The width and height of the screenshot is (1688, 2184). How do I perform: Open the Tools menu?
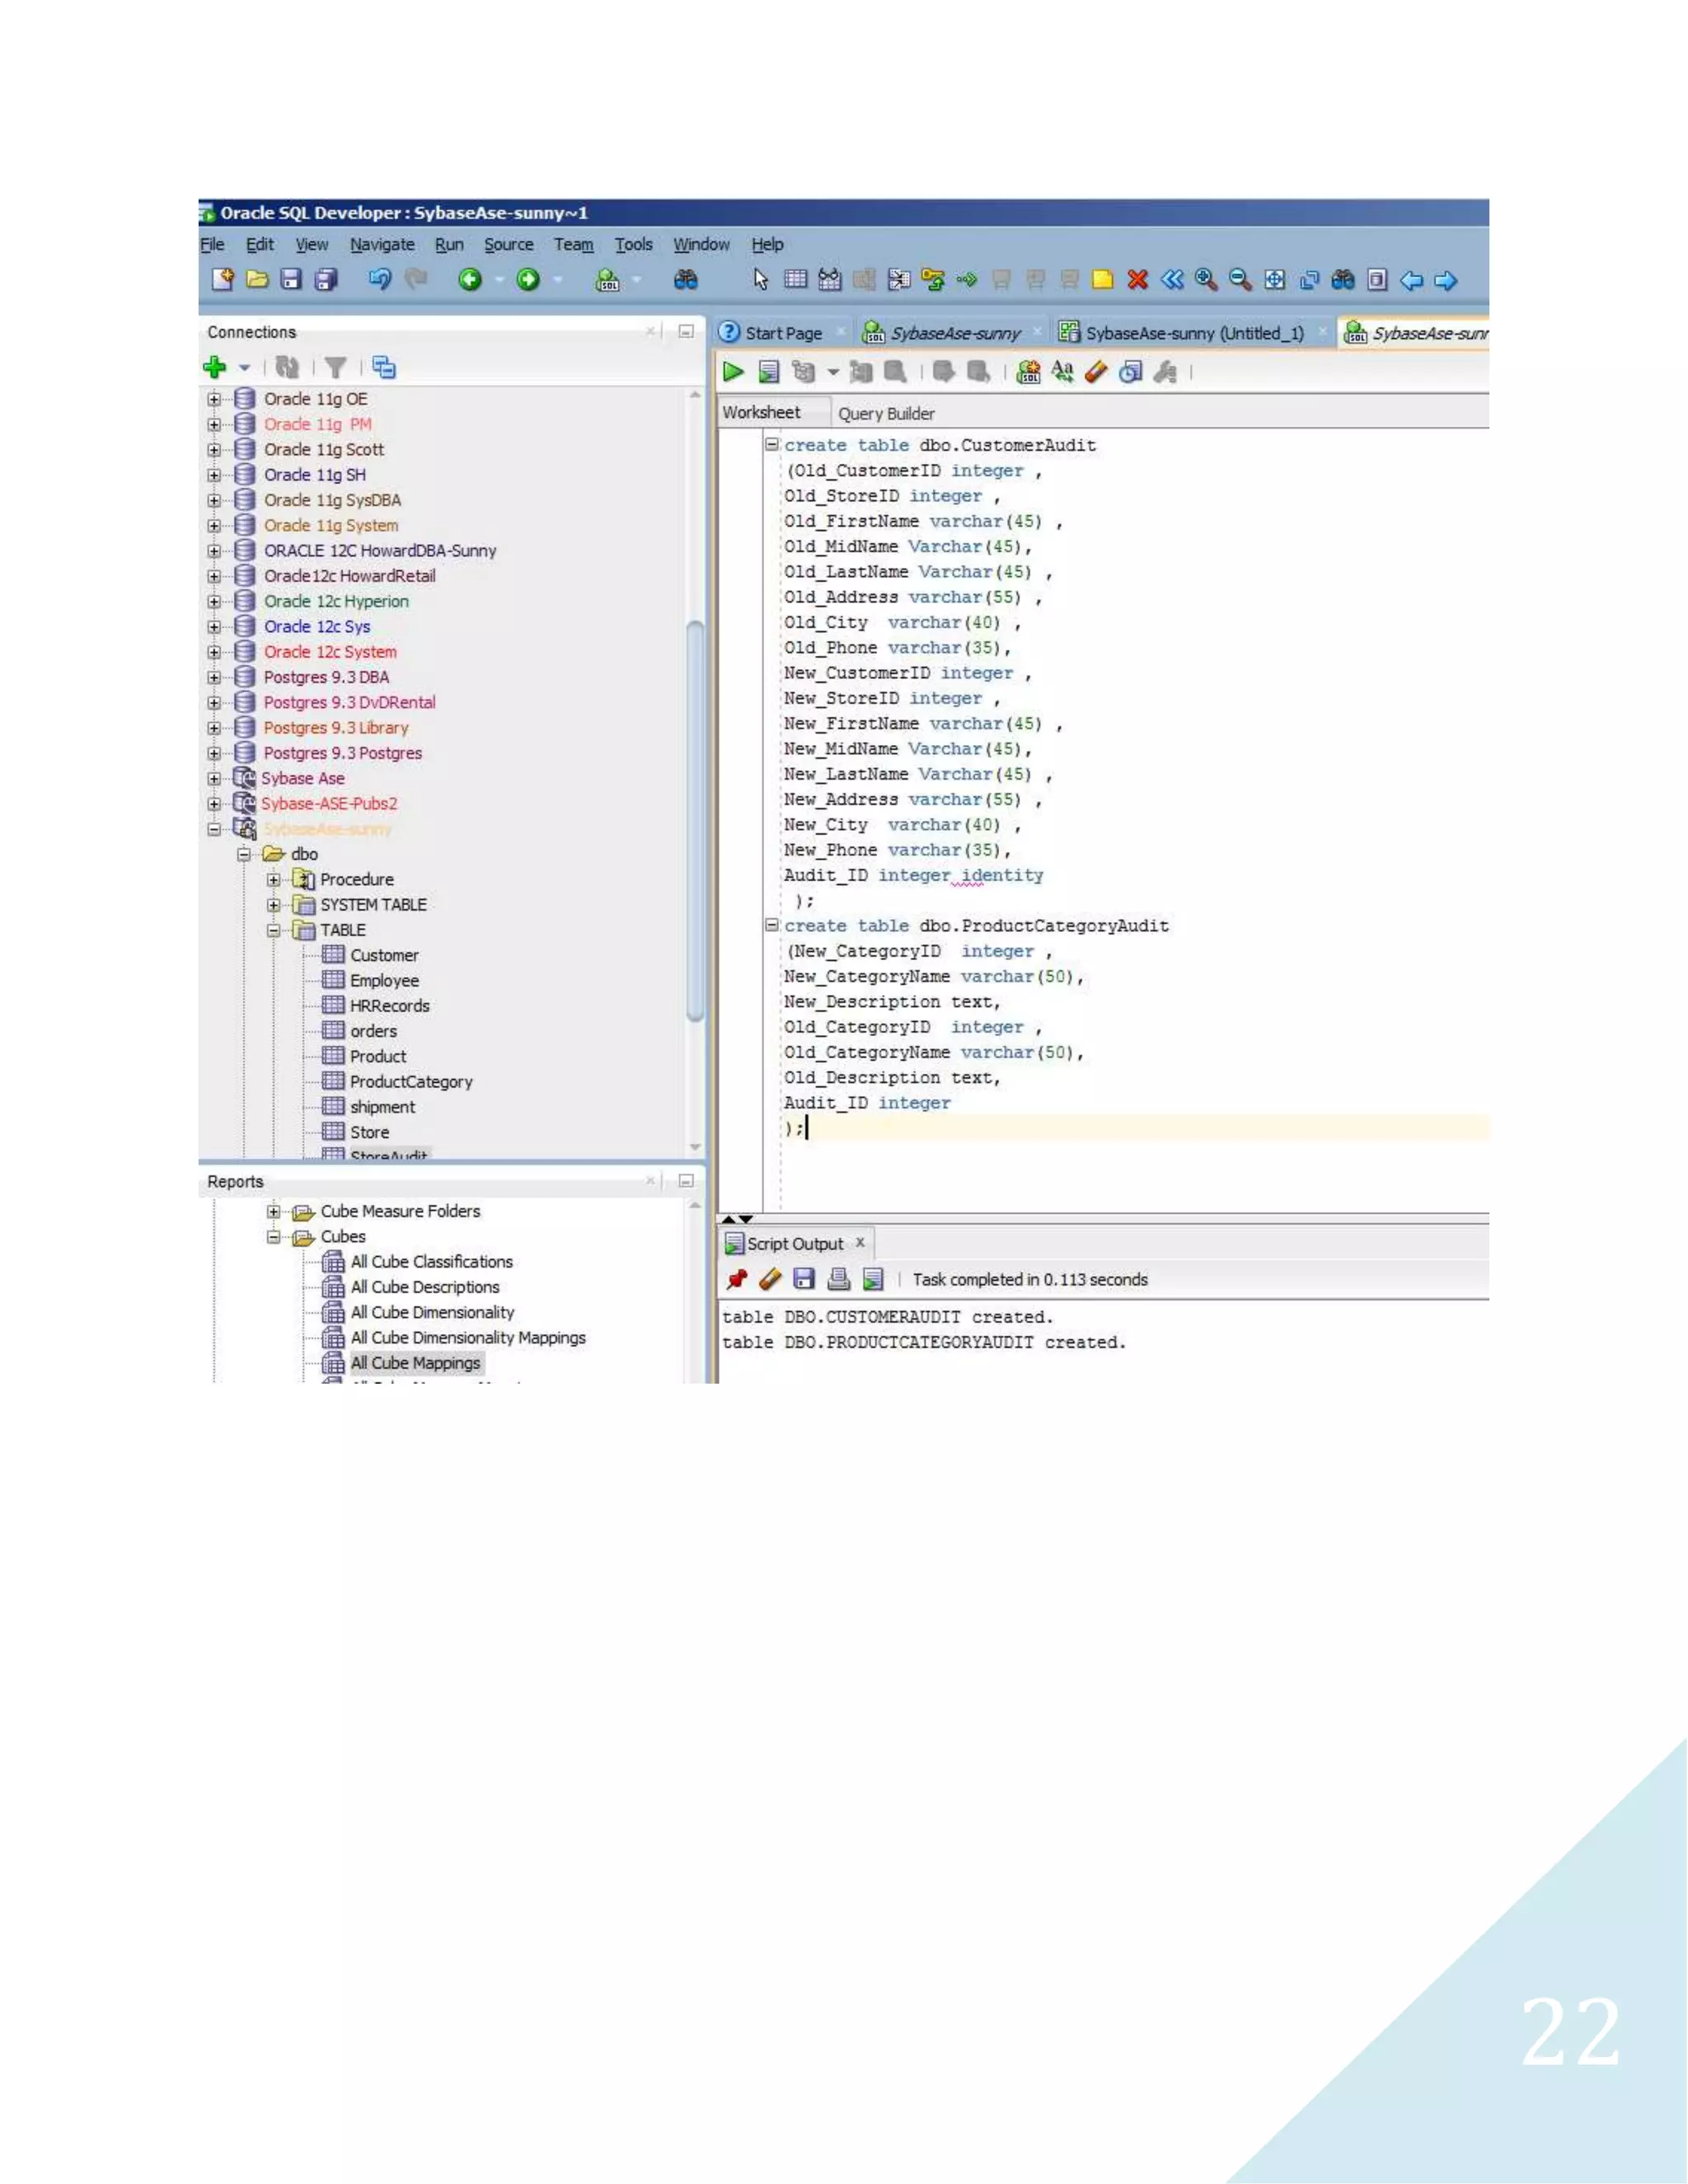pyautogui.click(x=633, y=244)
